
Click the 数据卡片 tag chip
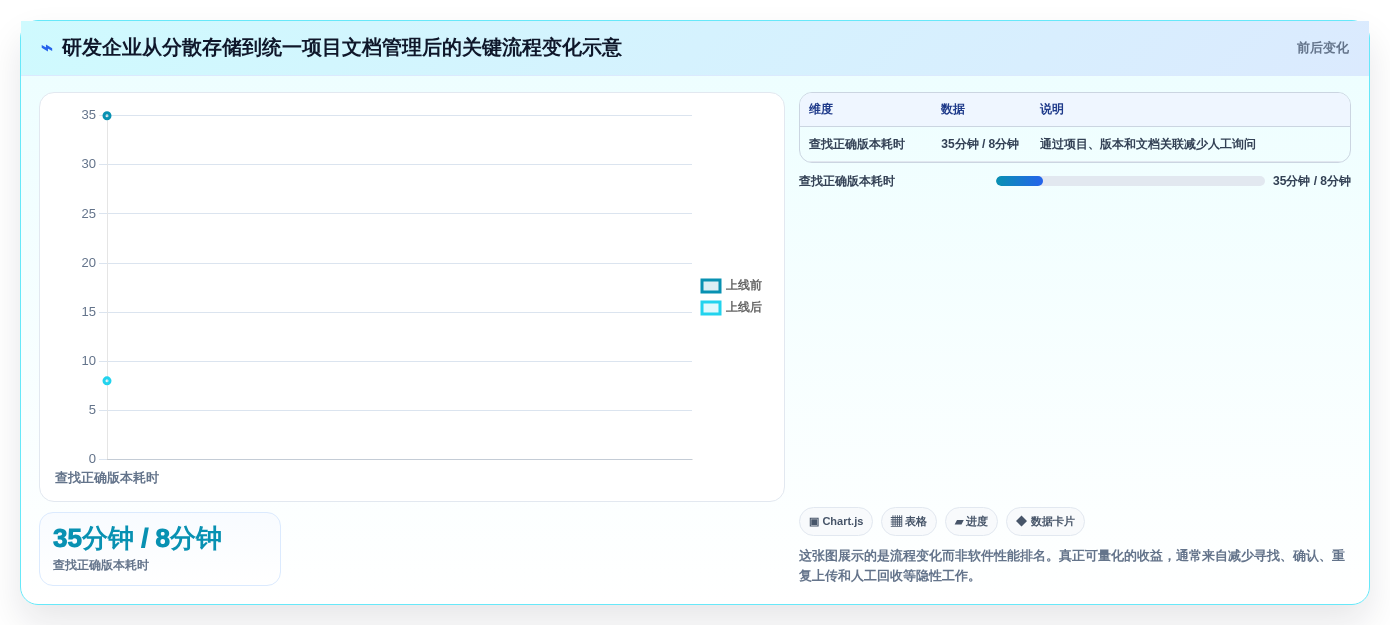click(x=1045, y=522)
